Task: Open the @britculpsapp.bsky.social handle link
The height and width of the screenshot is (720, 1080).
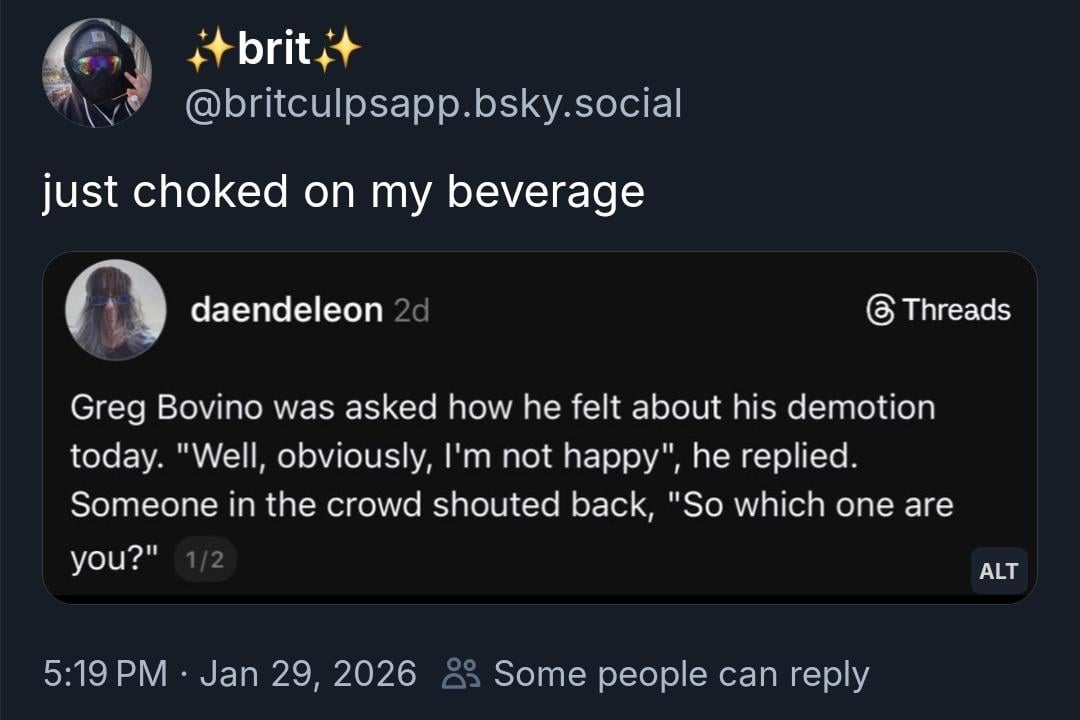Action: [434, 103]
